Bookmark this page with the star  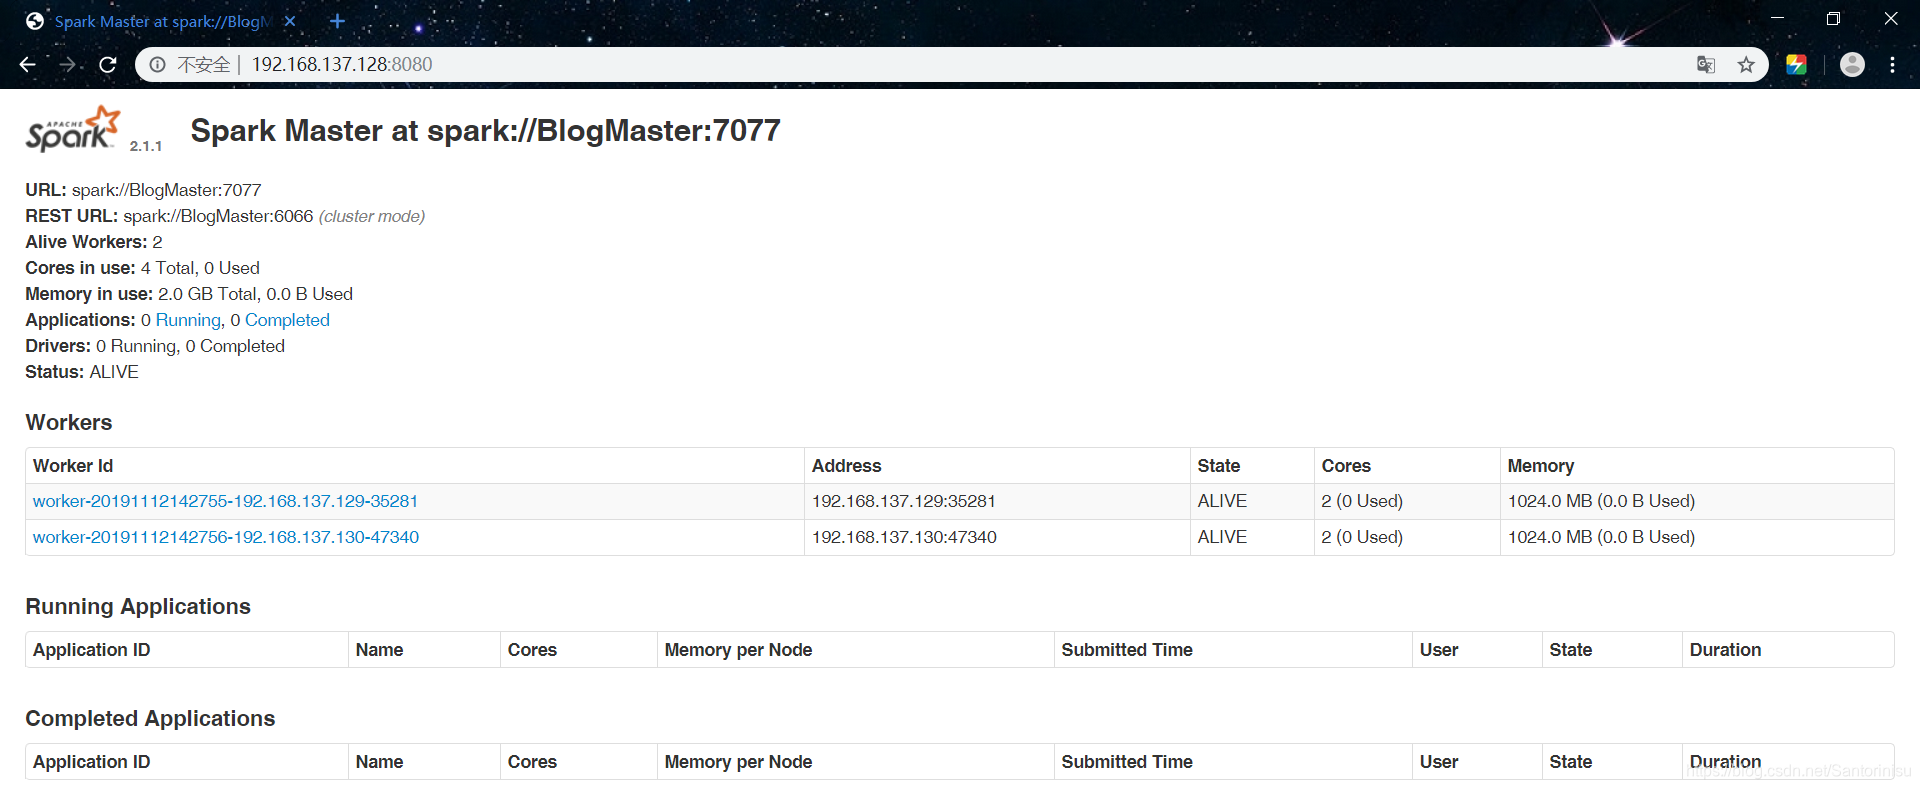[x=1746, y=65]
